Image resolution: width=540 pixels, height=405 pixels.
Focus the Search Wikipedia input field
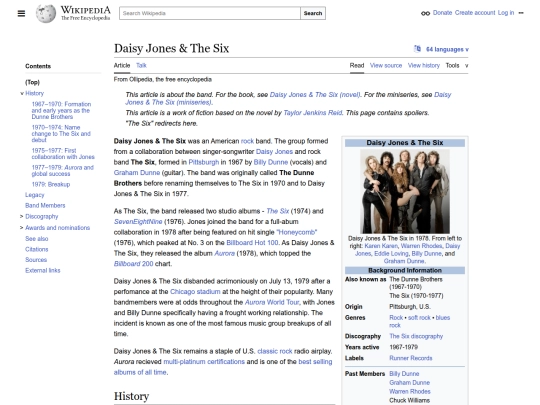coord(210,13)
